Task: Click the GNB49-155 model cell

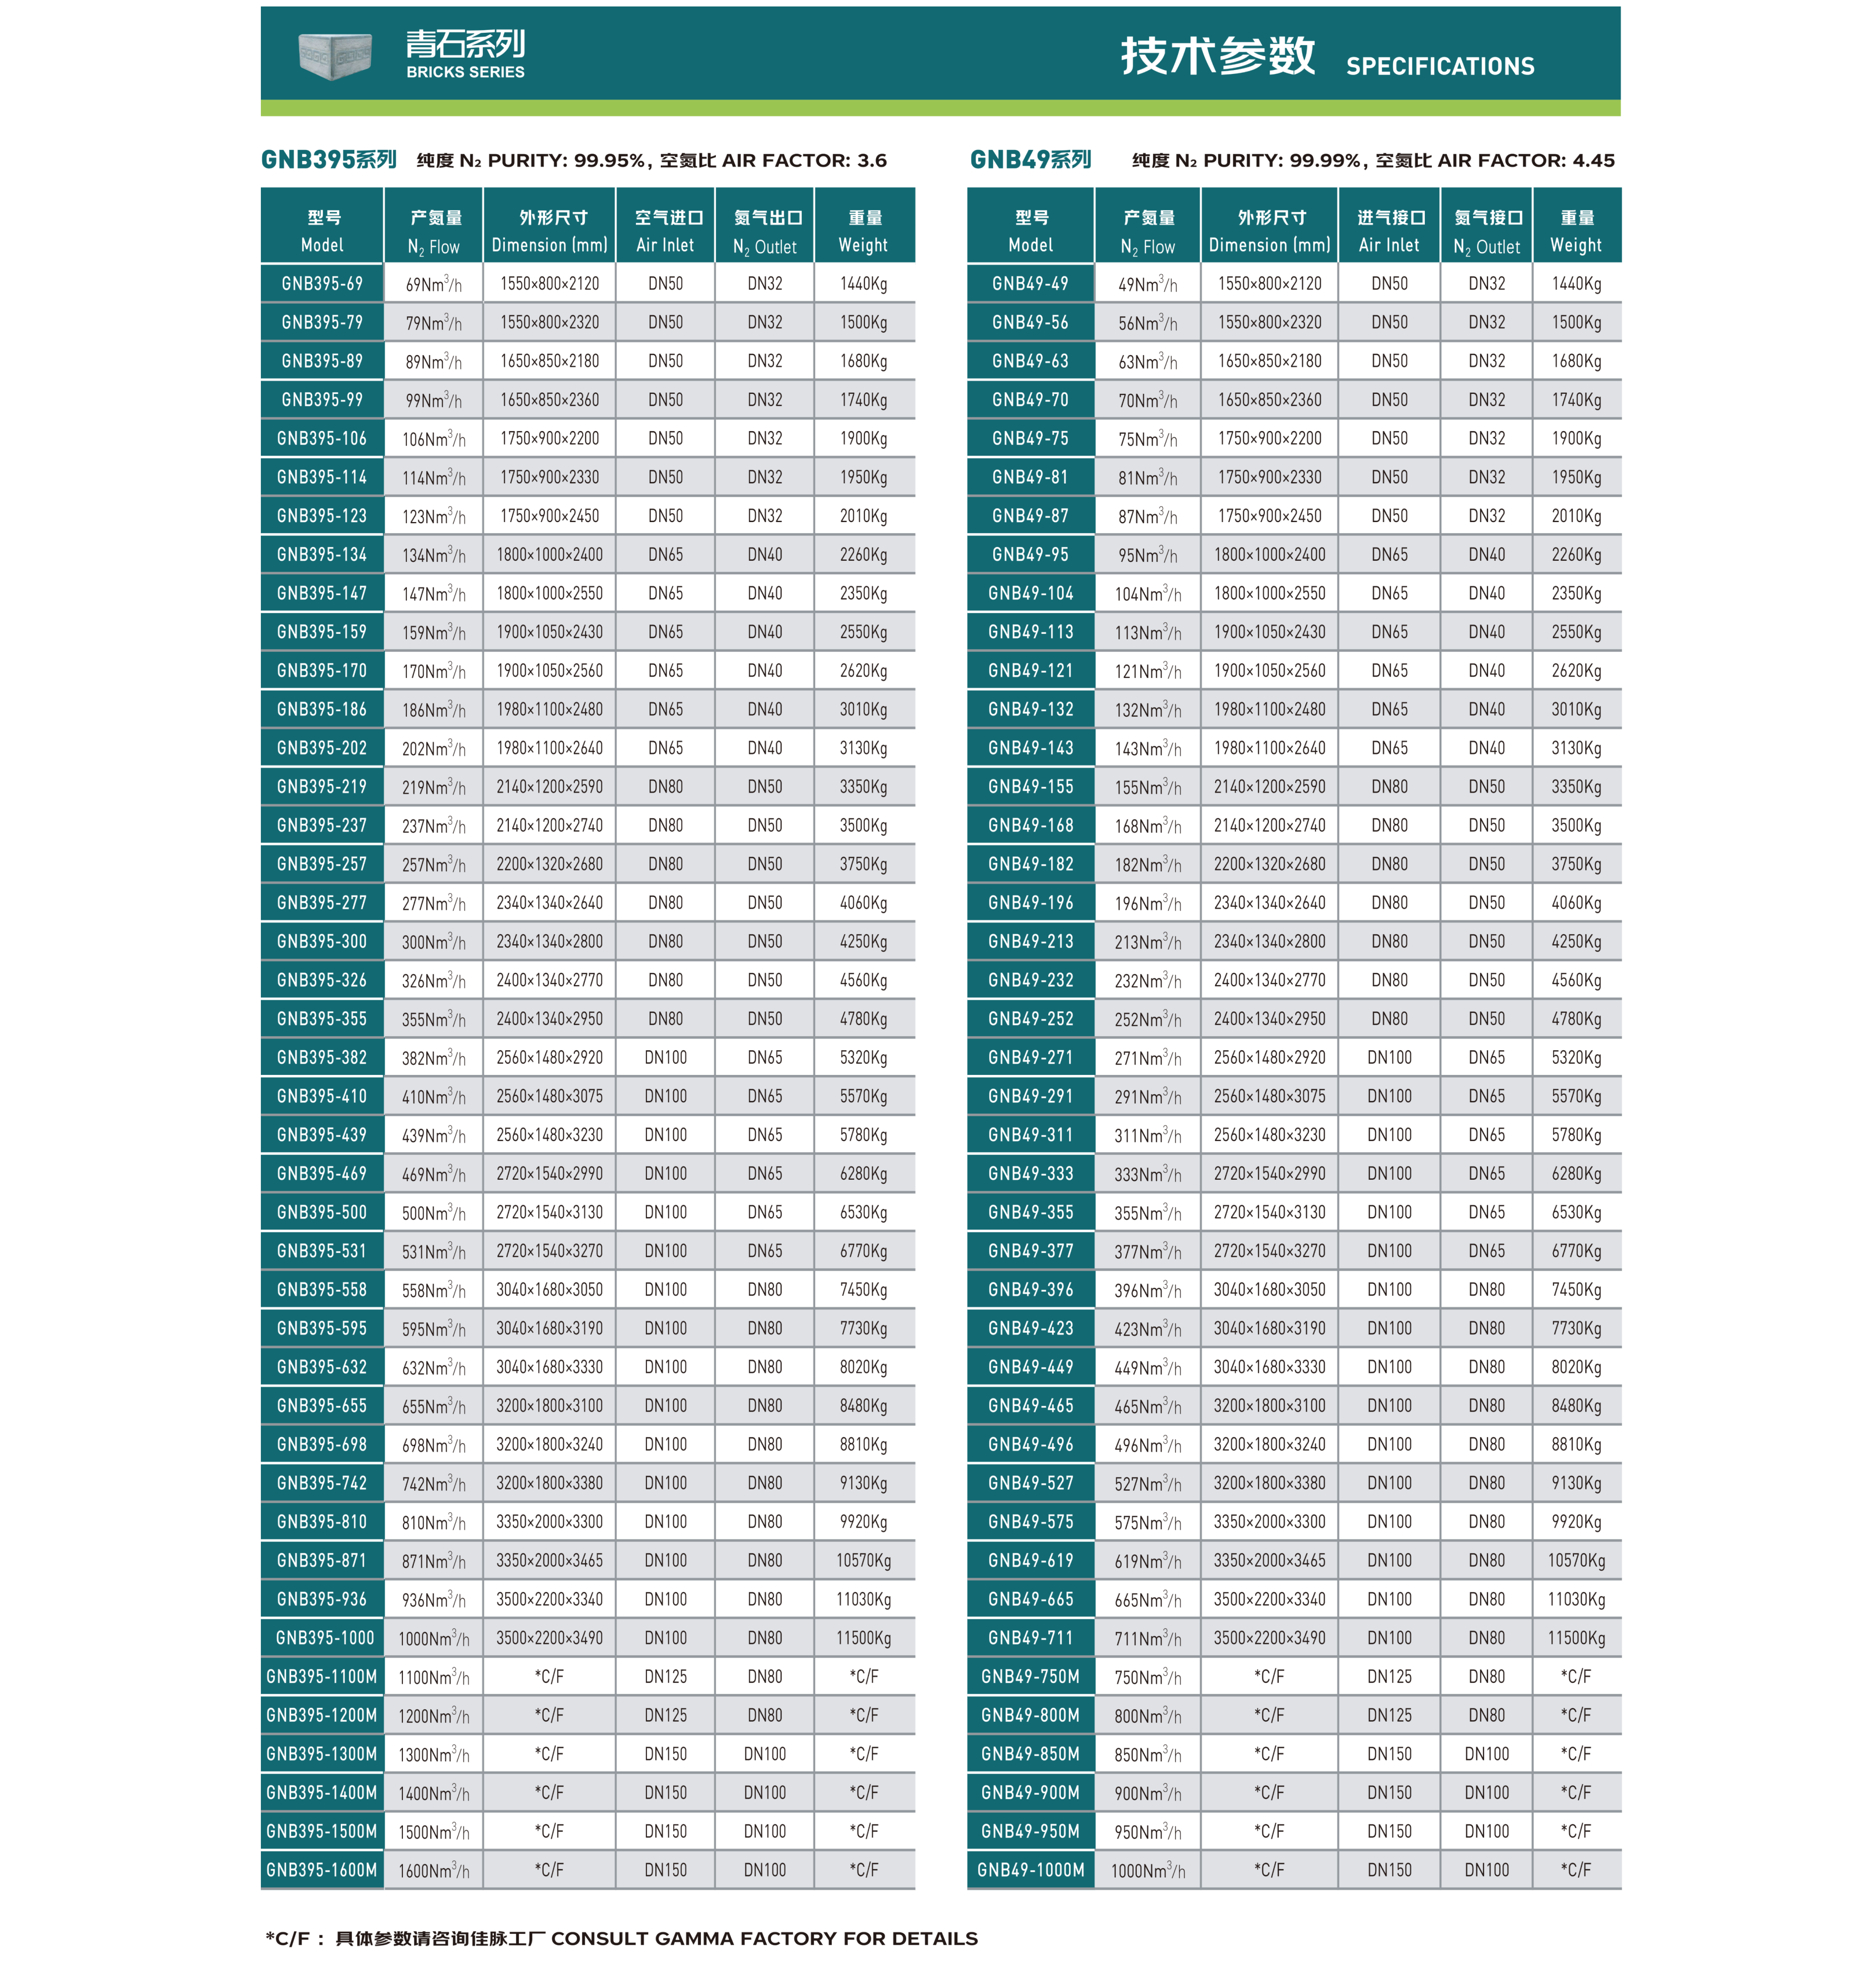Action: click(x=1030, y=787)
